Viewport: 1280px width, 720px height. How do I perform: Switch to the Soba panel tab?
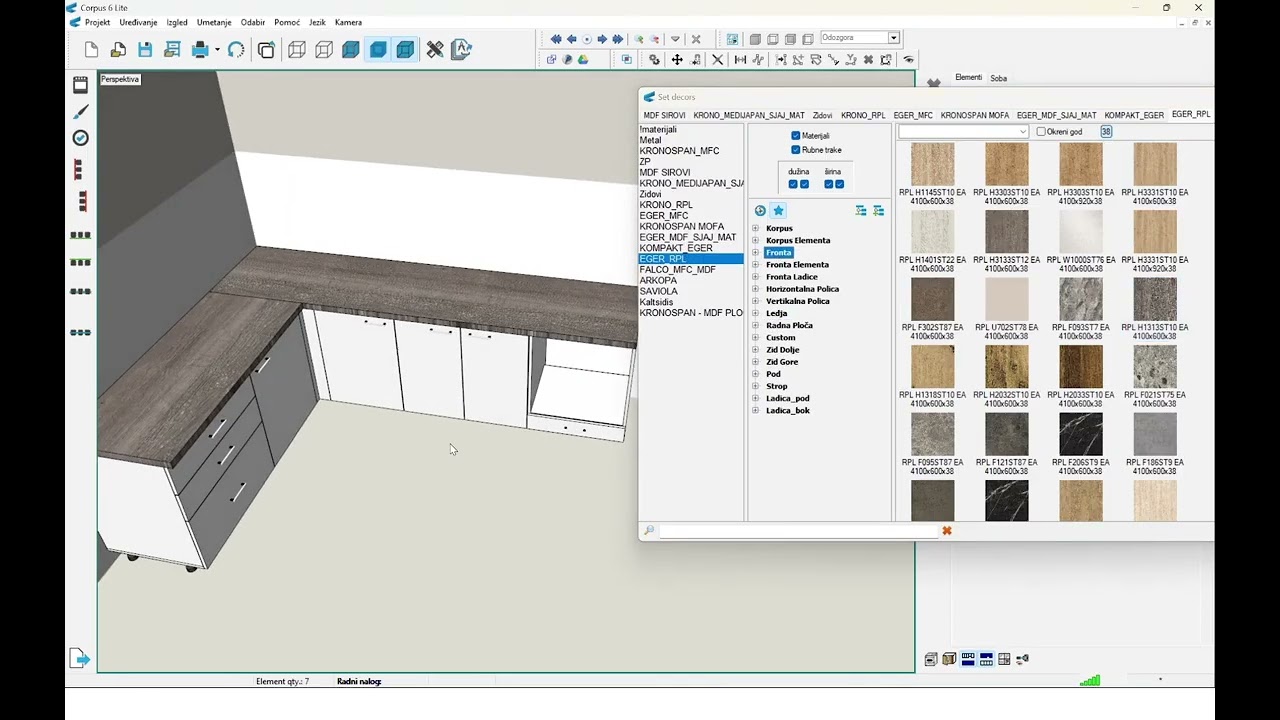(x=998, y=78)
